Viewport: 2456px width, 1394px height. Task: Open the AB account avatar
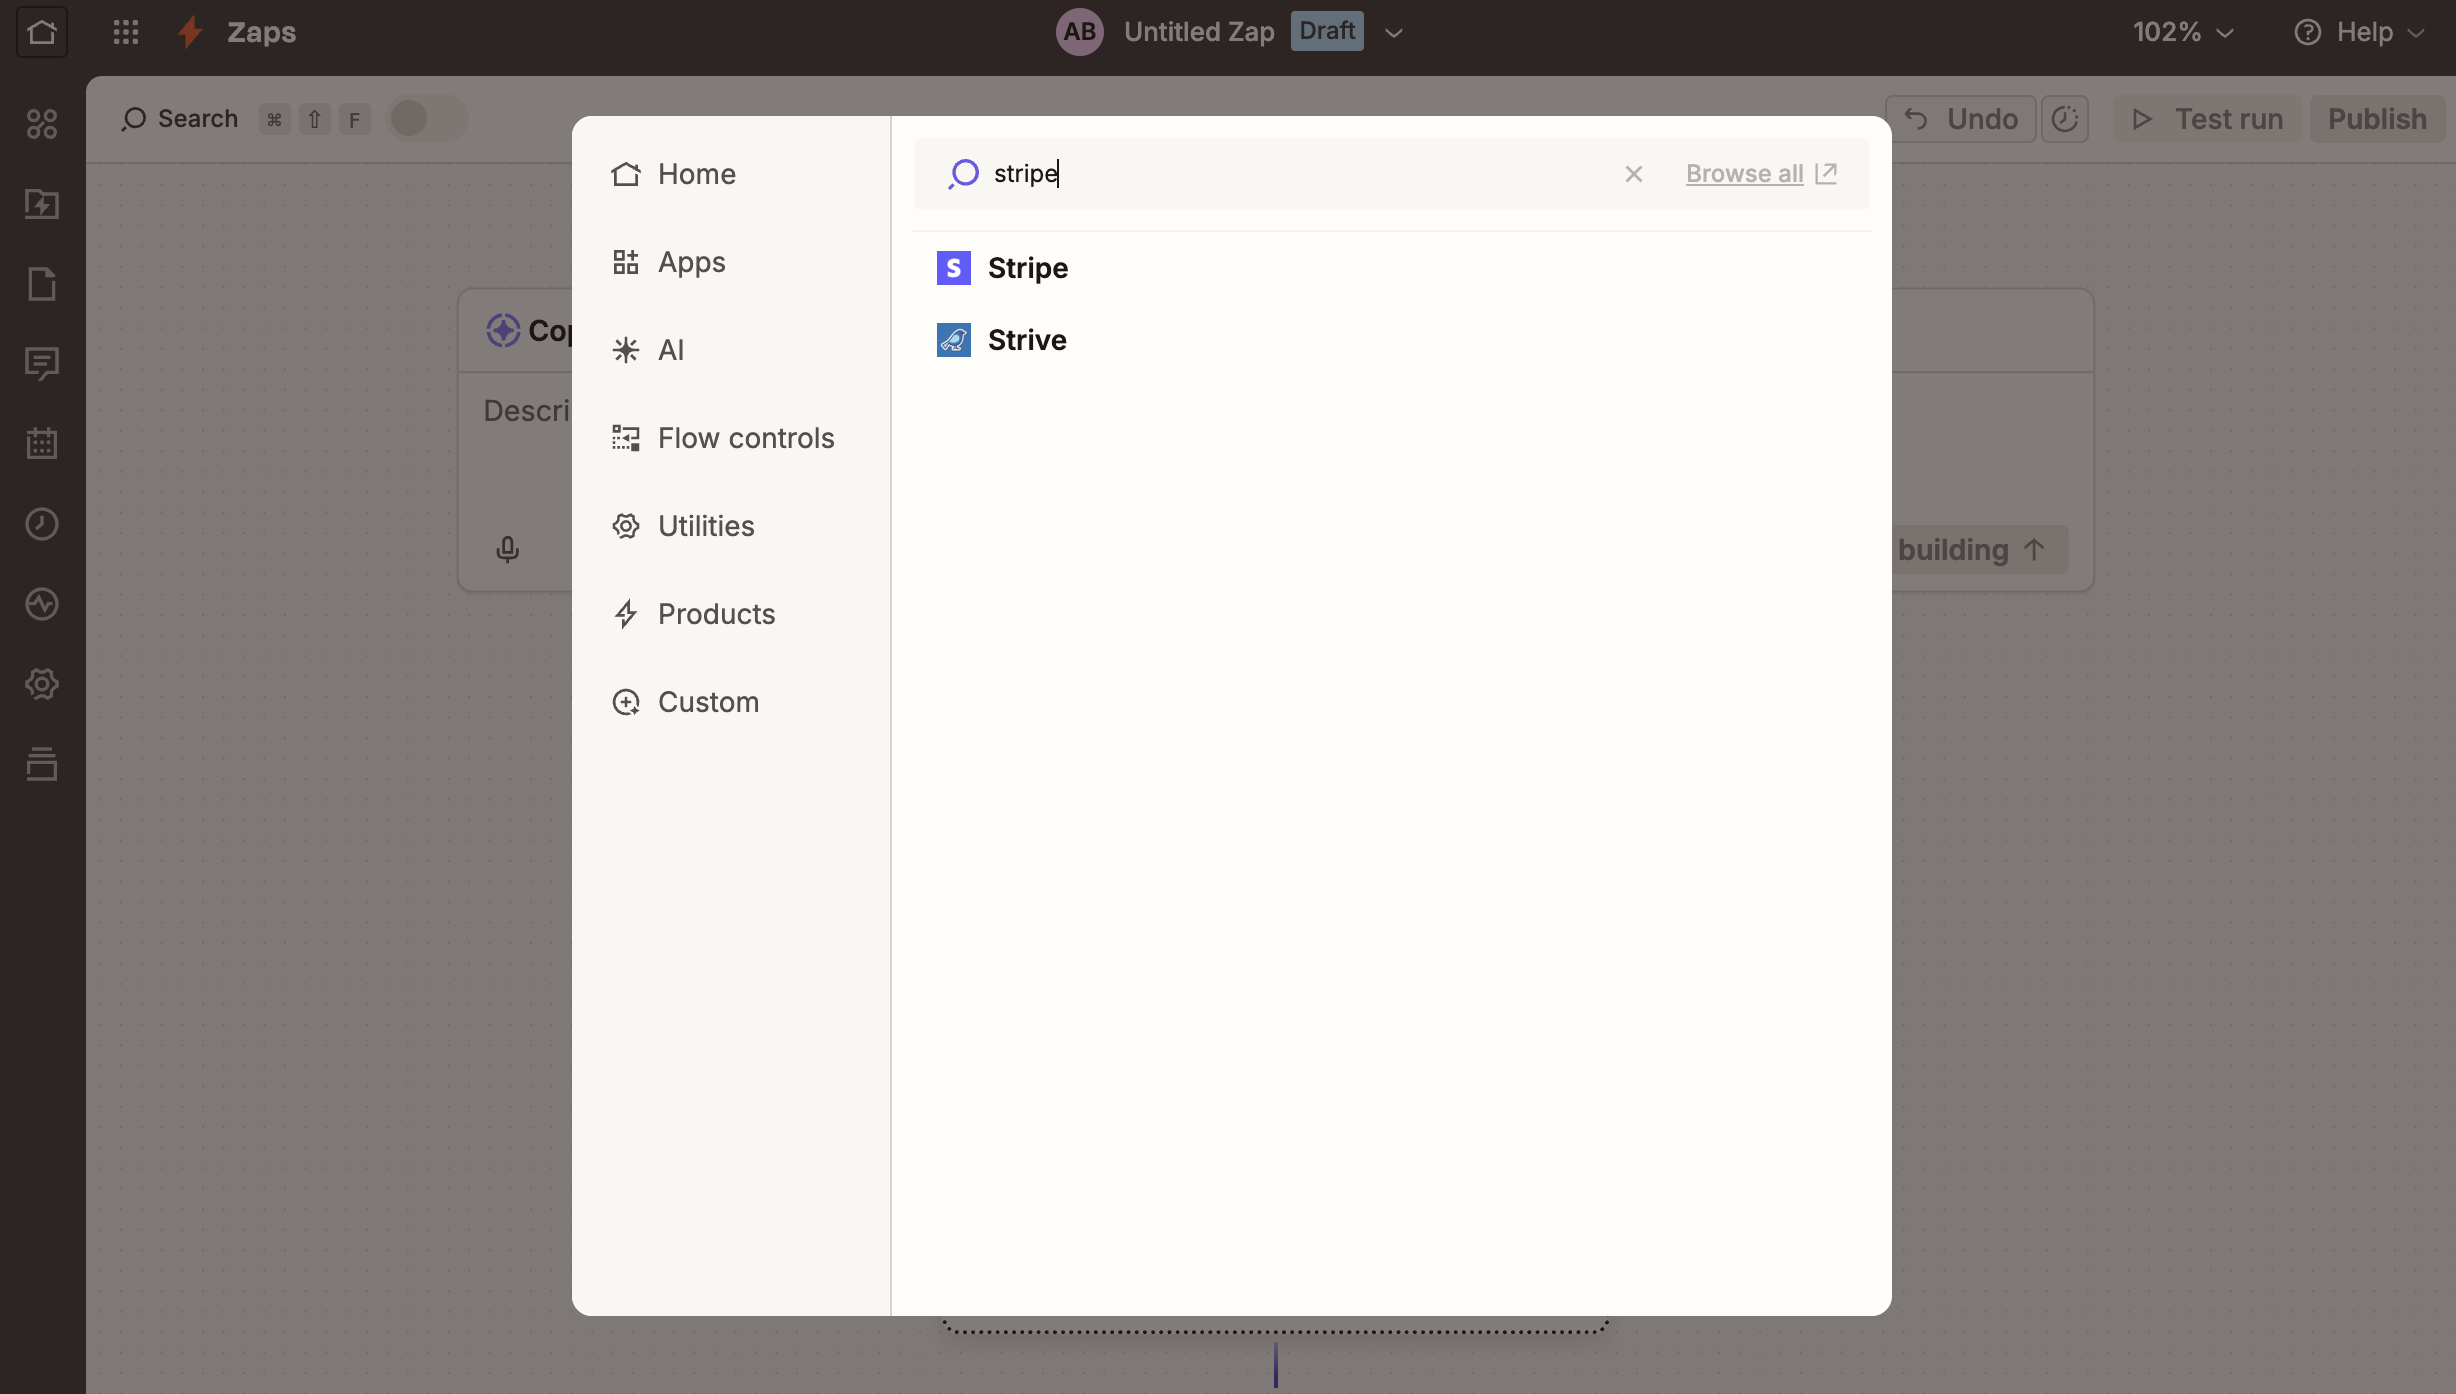[1079, 32]
